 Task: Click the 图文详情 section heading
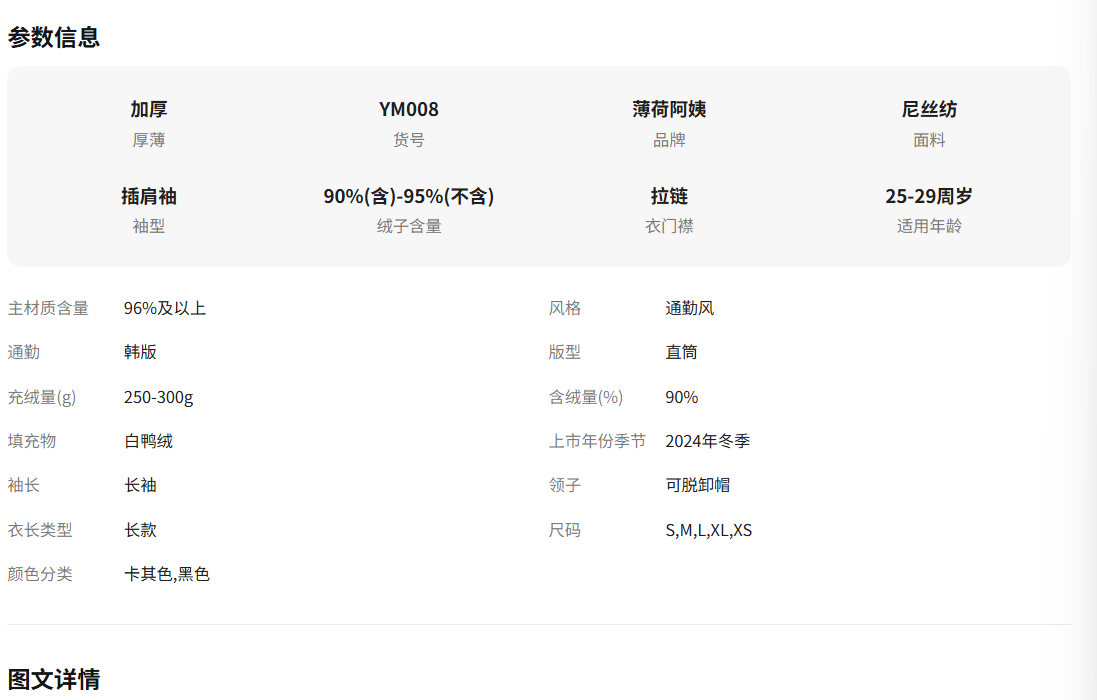54,680
